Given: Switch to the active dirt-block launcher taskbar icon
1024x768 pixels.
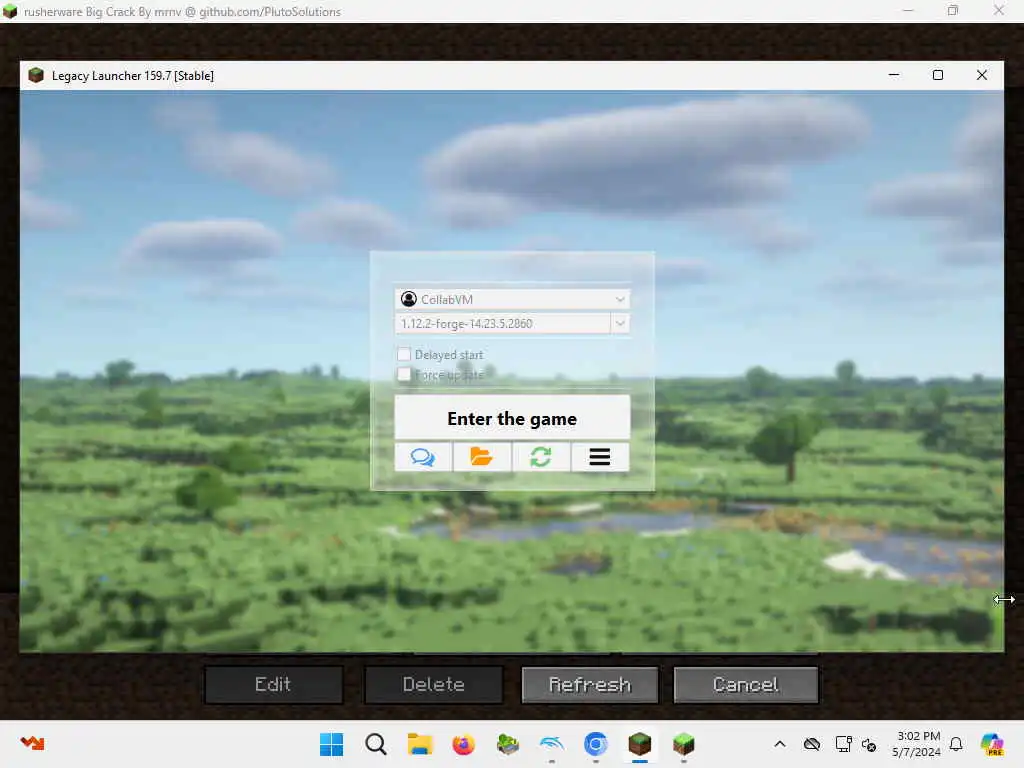Looking at the screenshot, I should point(640,744).
